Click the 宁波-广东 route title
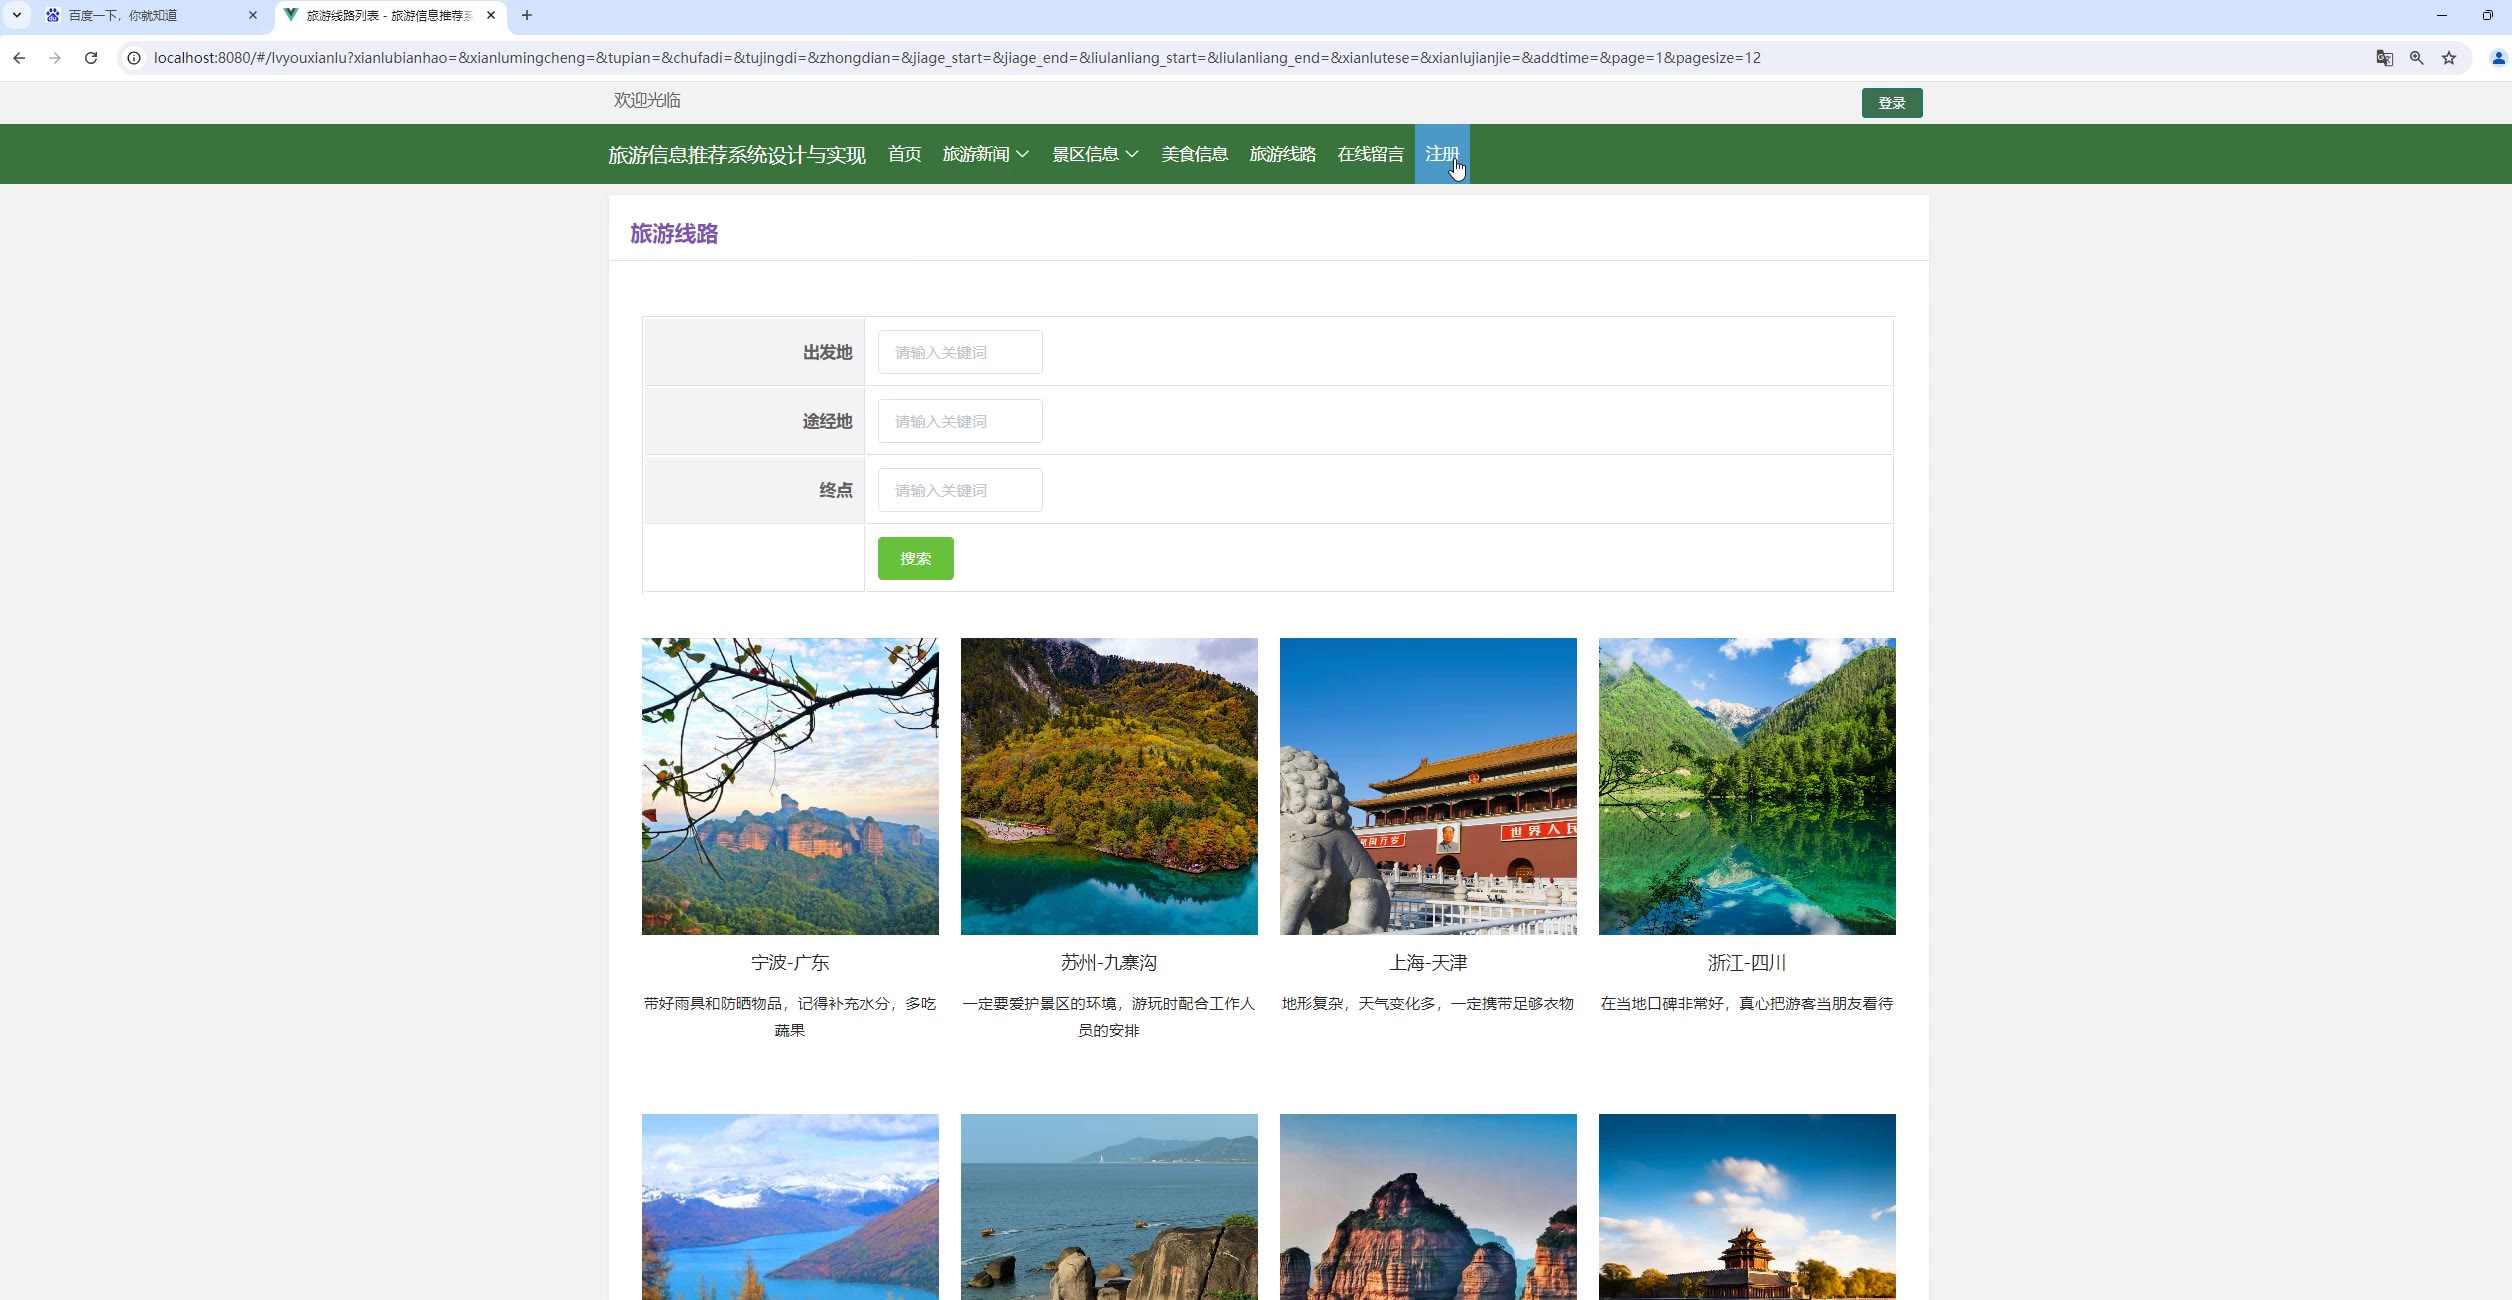 coord(790,962)
